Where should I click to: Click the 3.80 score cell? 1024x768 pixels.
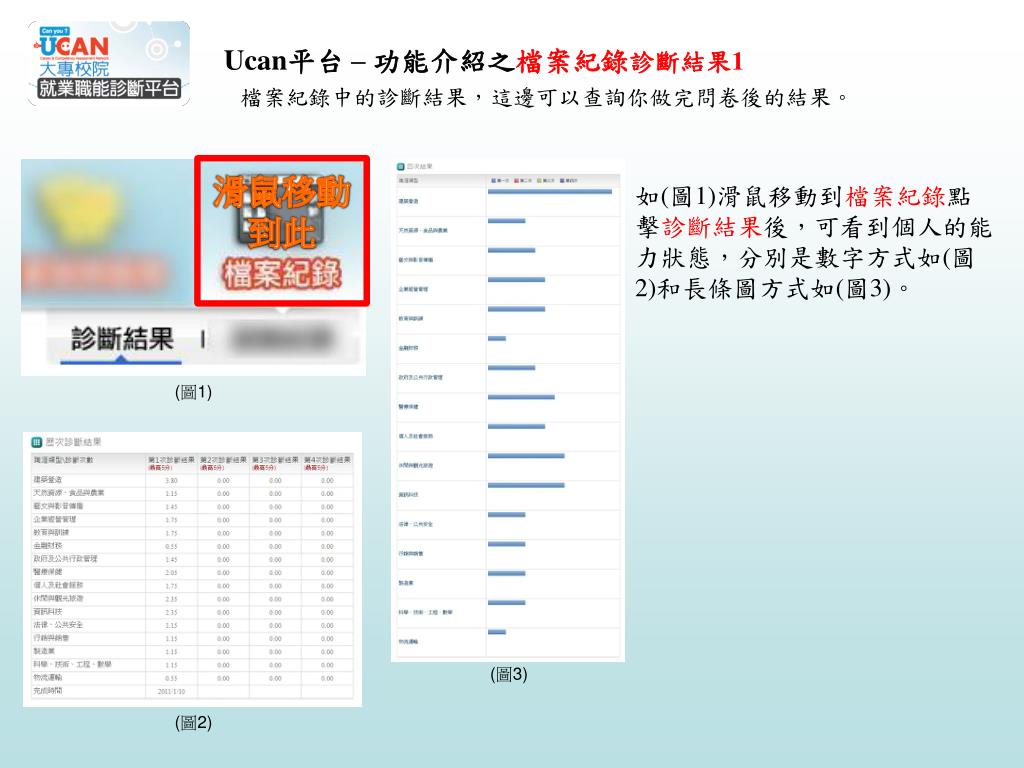point(171,480)
